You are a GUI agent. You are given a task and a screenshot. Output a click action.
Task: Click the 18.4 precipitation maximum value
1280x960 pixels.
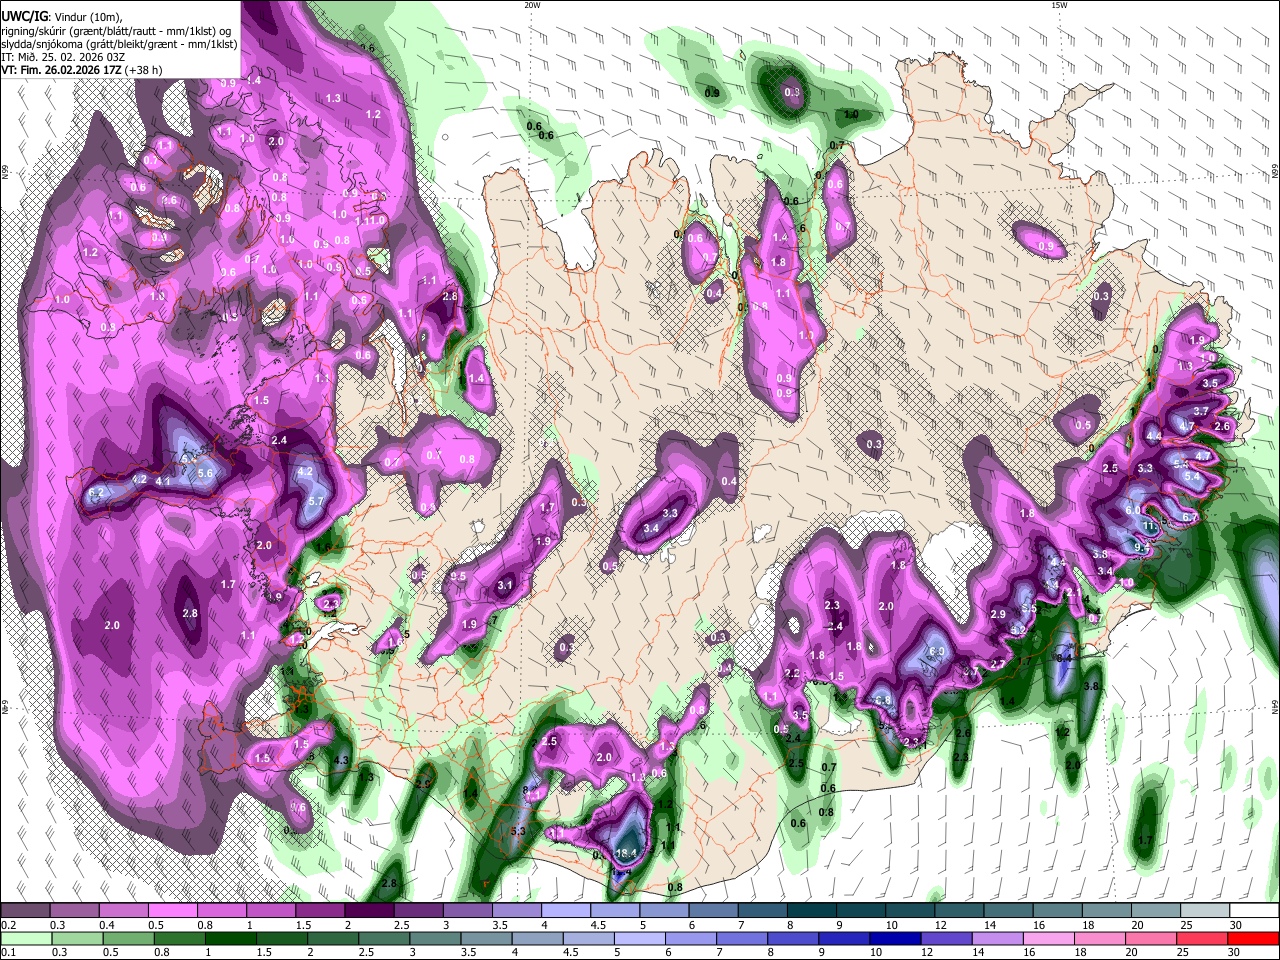click(x=627, y=853)
